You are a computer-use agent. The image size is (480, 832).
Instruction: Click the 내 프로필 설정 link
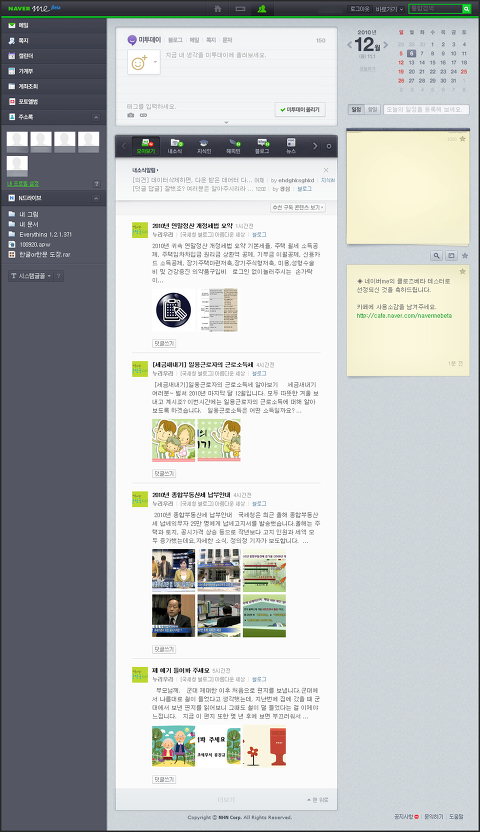coord(23,184)
